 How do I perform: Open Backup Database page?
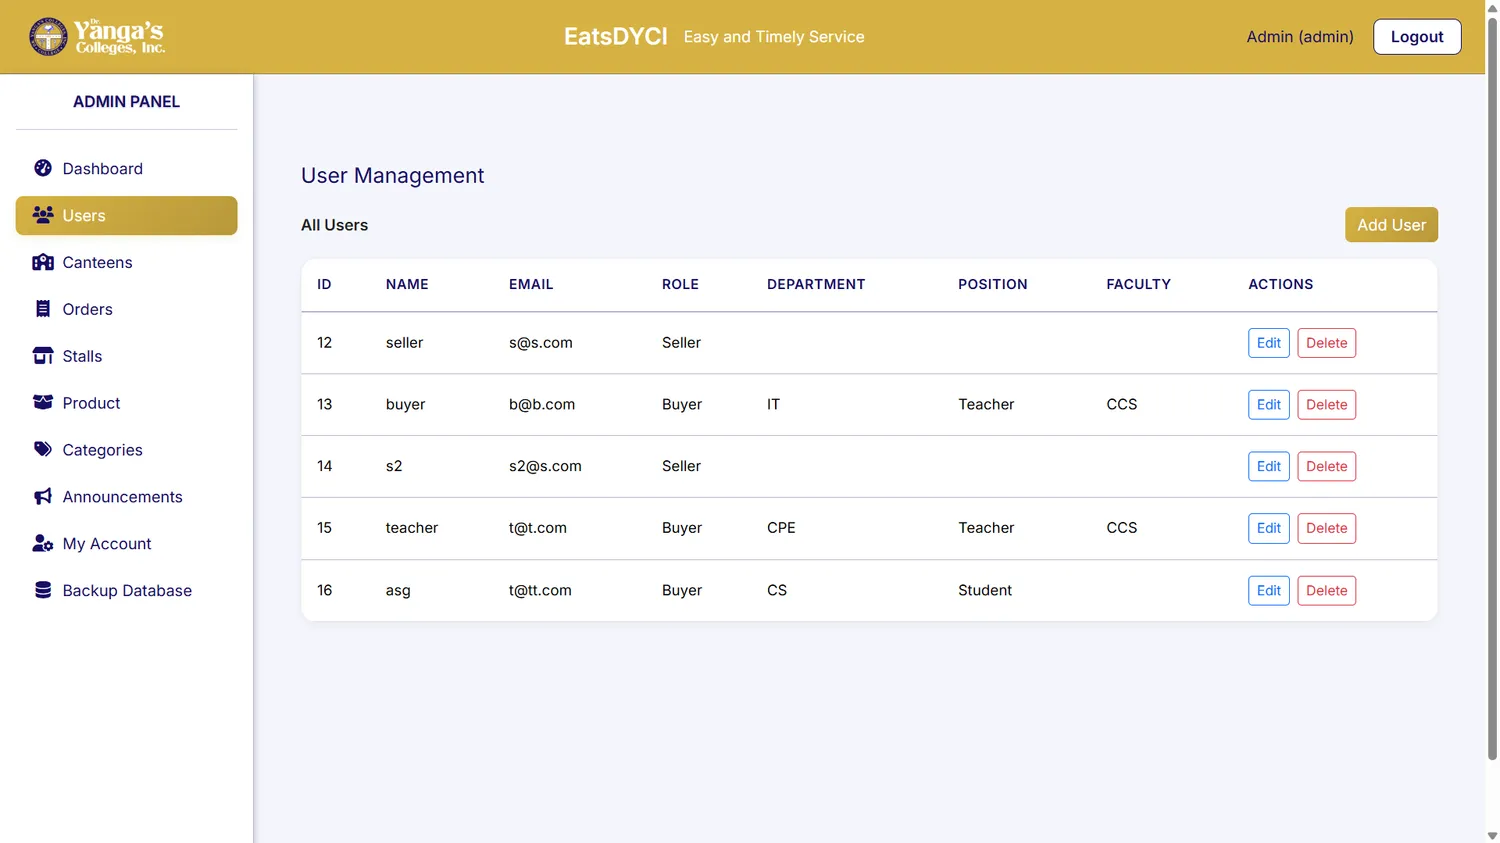[126, 591]
